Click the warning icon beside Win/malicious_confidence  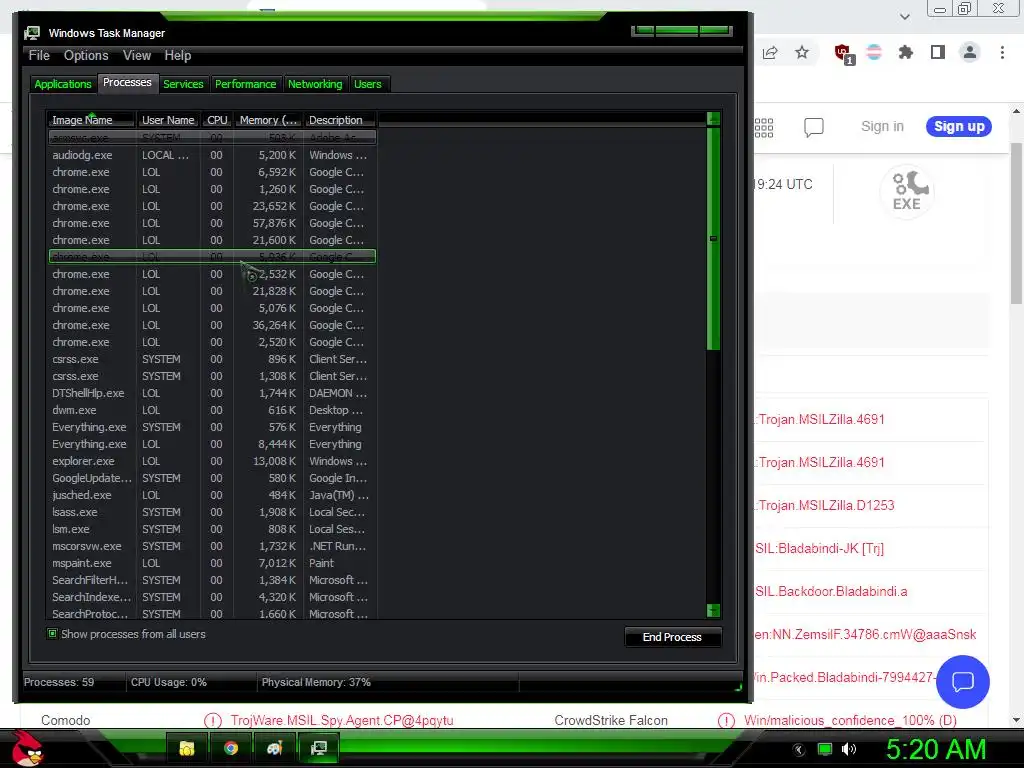[x=726, y=720]
